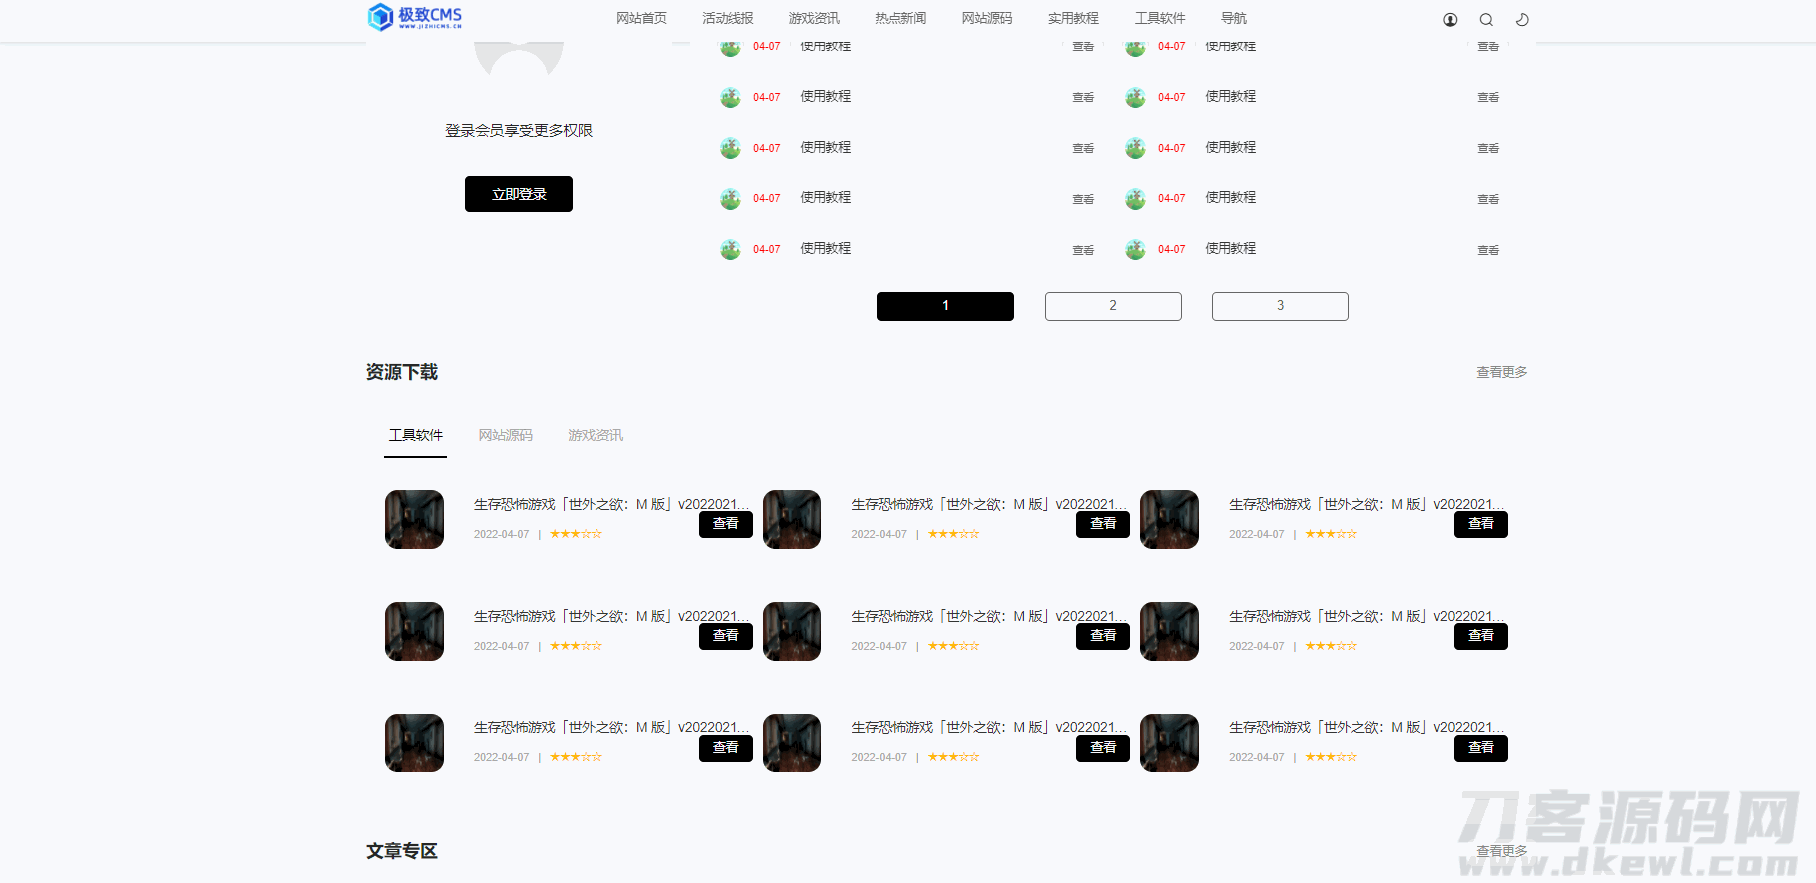
Task: Click 查看更多 next to 资源下载 heading
Action: coord(1501,372)
